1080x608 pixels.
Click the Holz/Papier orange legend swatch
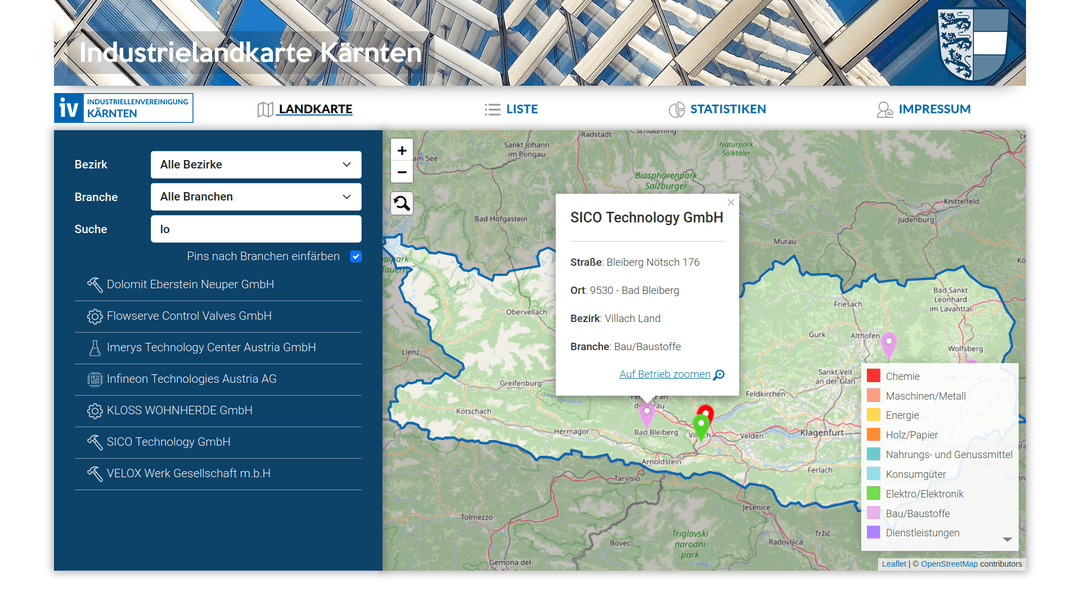click(873, 434)
